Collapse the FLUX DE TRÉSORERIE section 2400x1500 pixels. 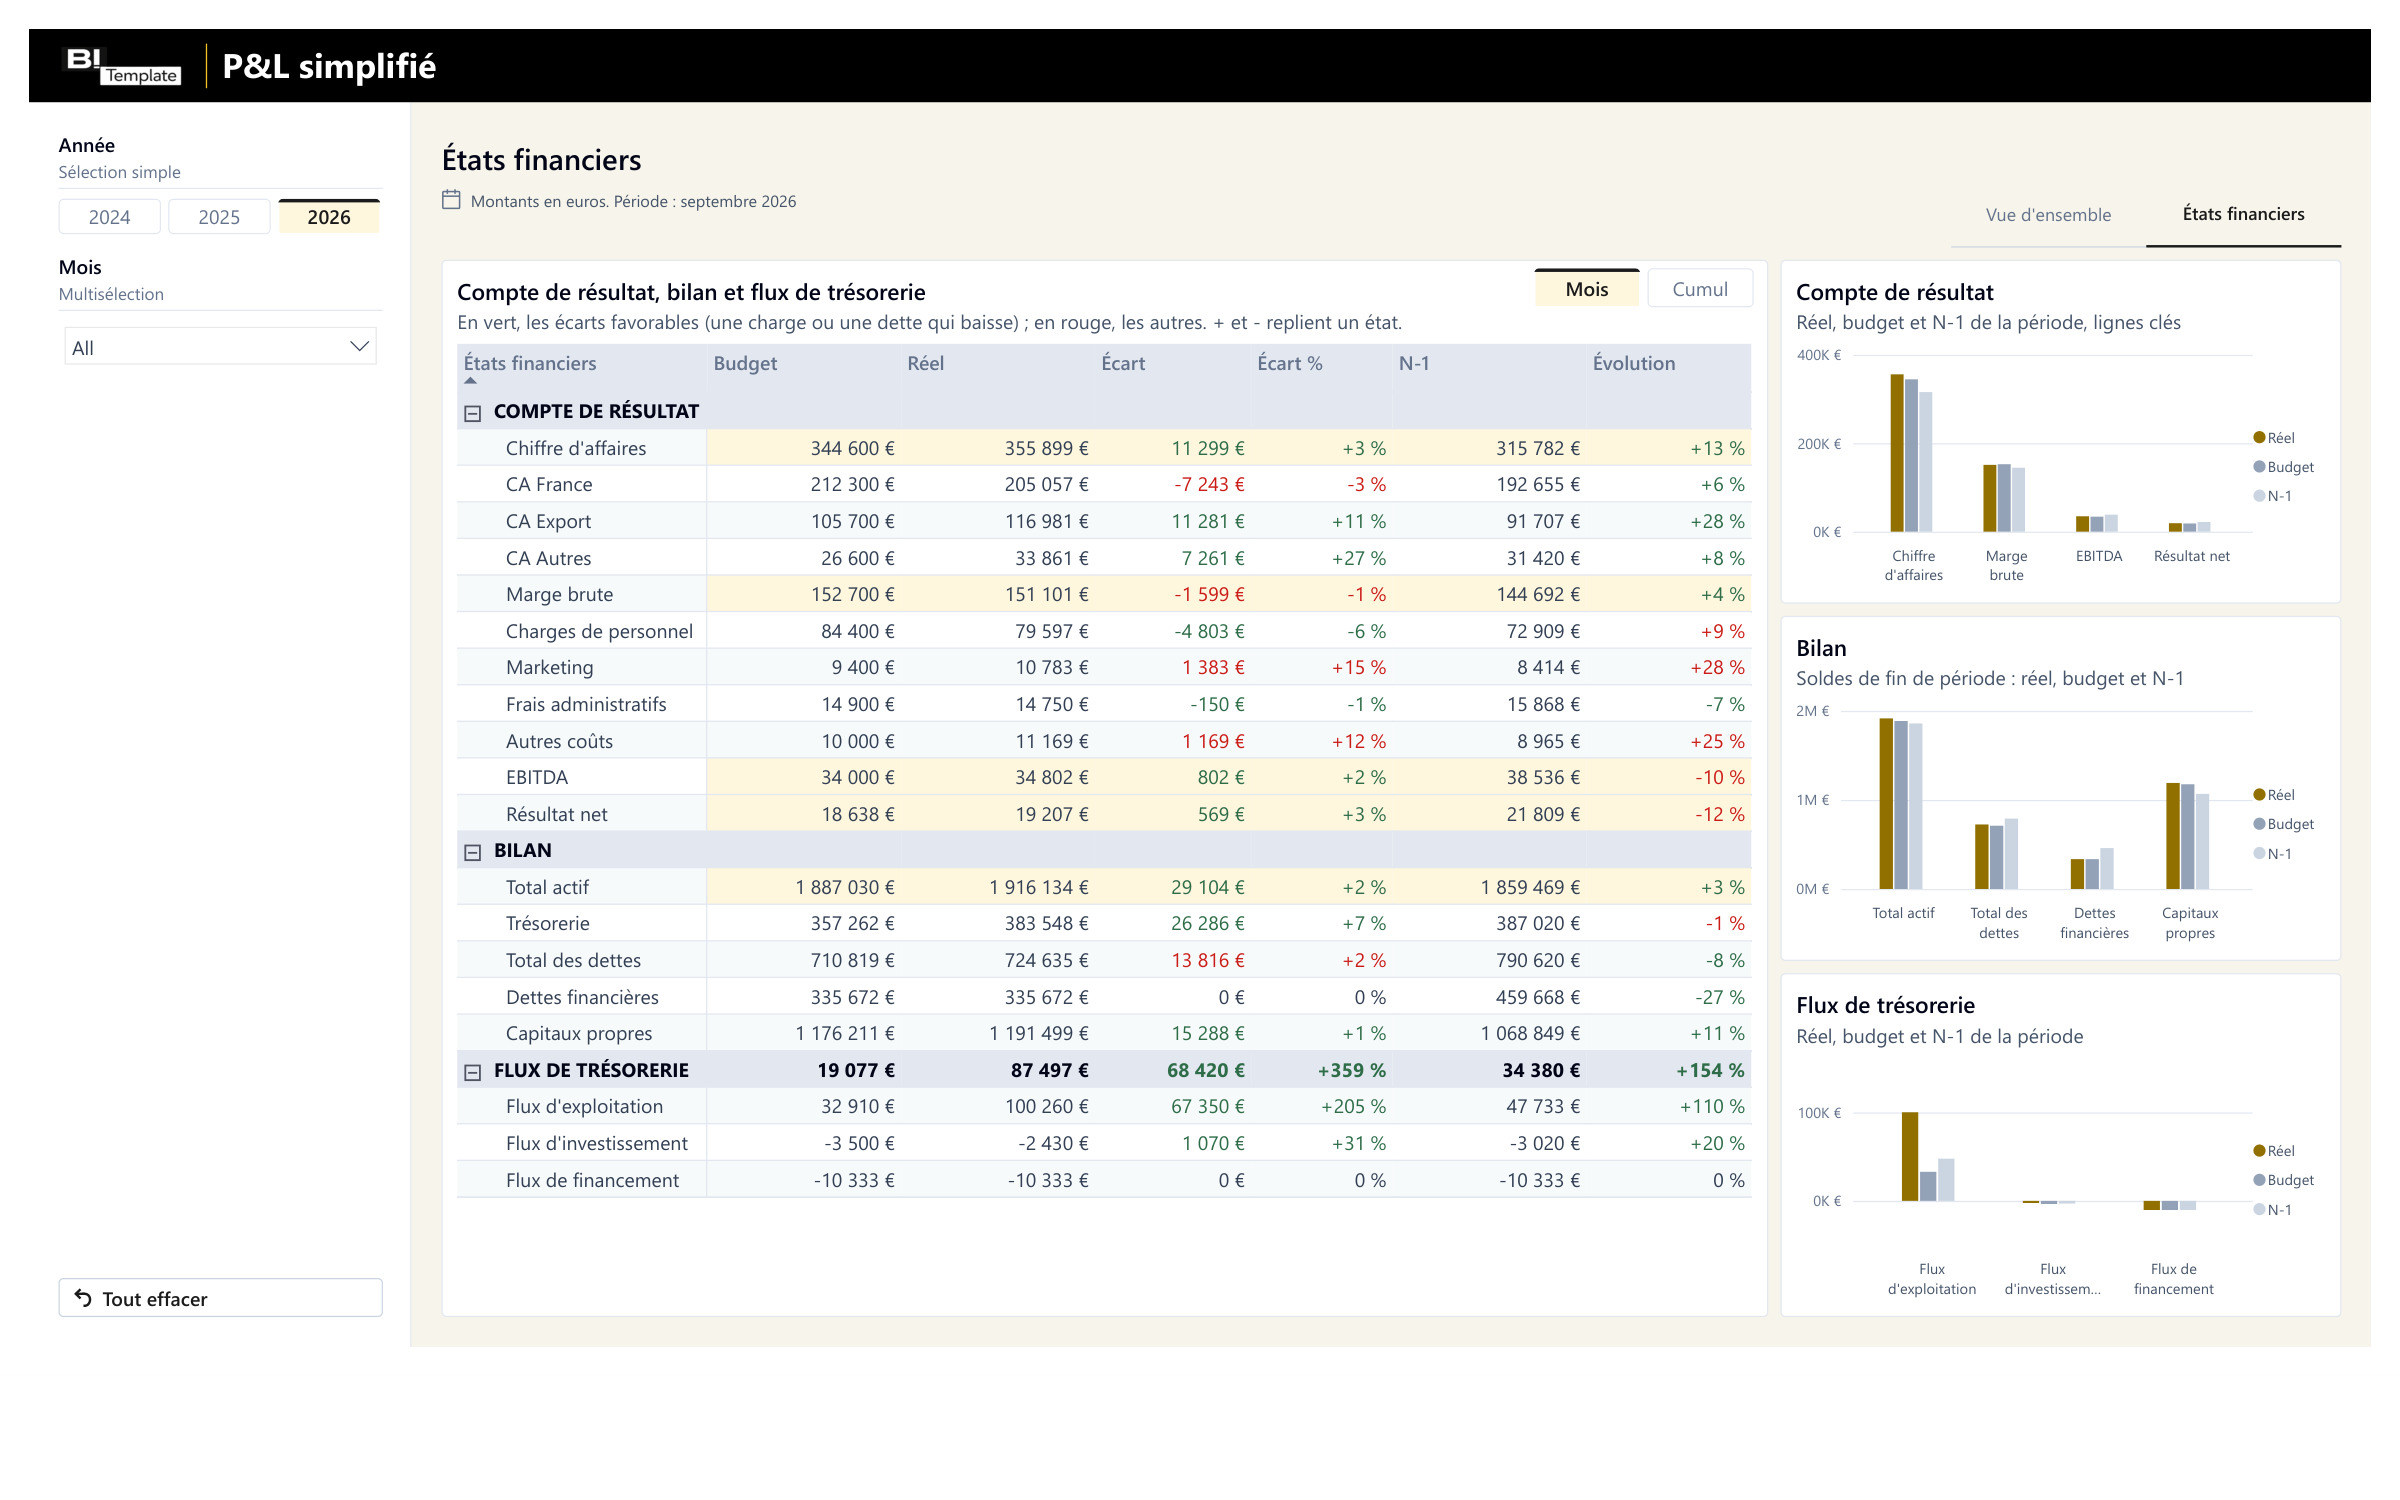click(x=473, y=1071)
